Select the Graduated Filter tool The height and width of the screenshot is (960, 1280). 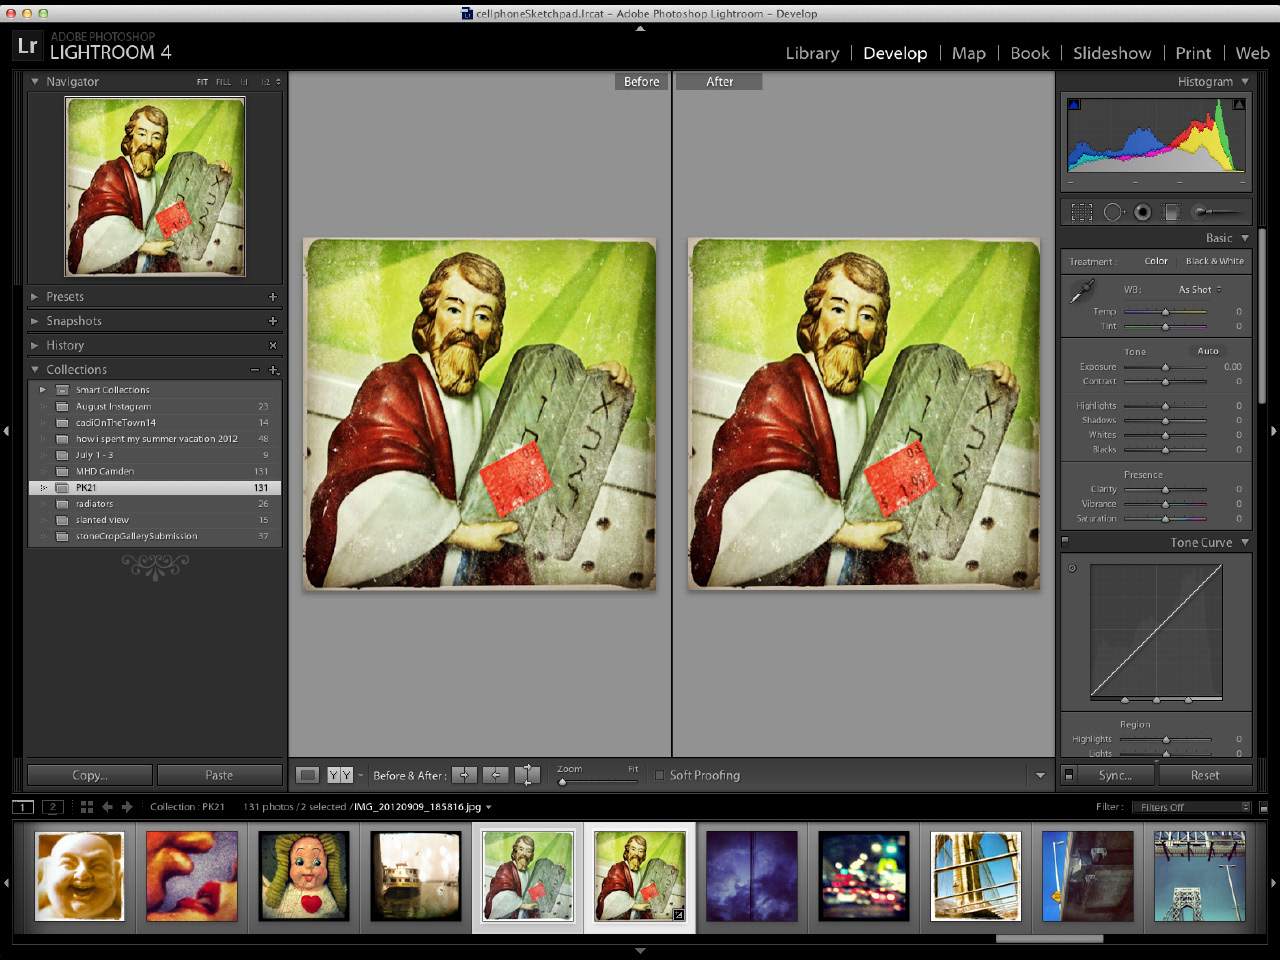click(1171, 212)
